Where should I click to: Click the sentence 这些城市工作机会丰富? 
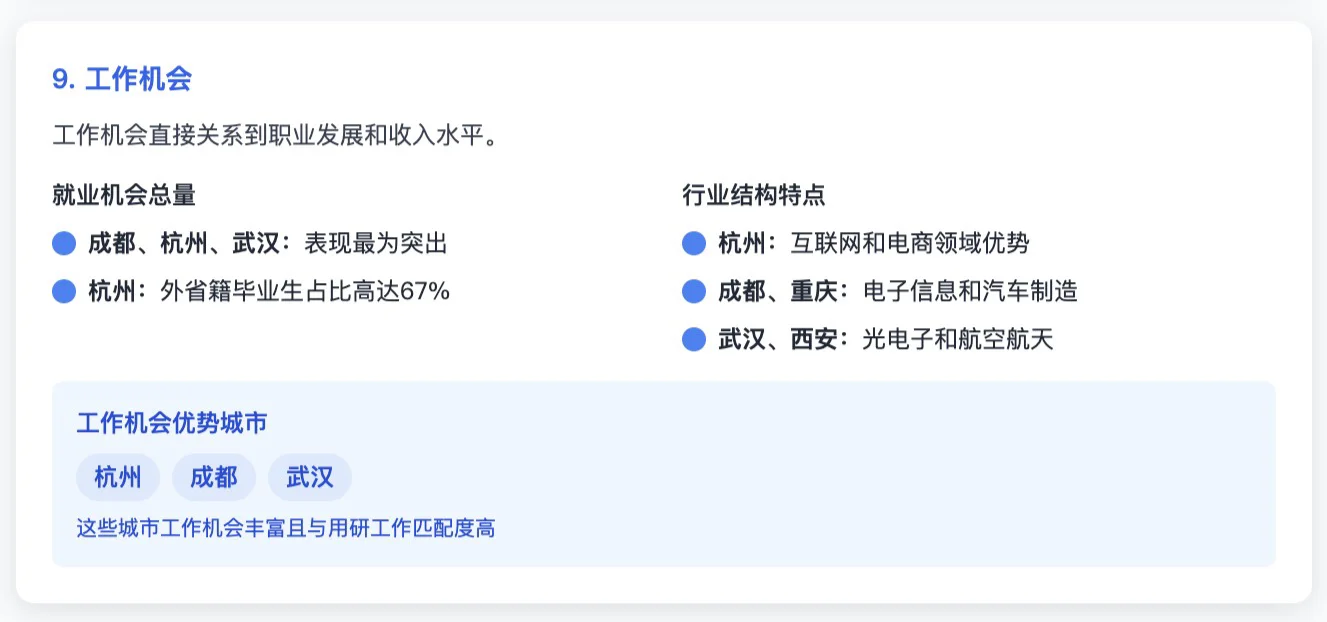click(x=286, y=528)
